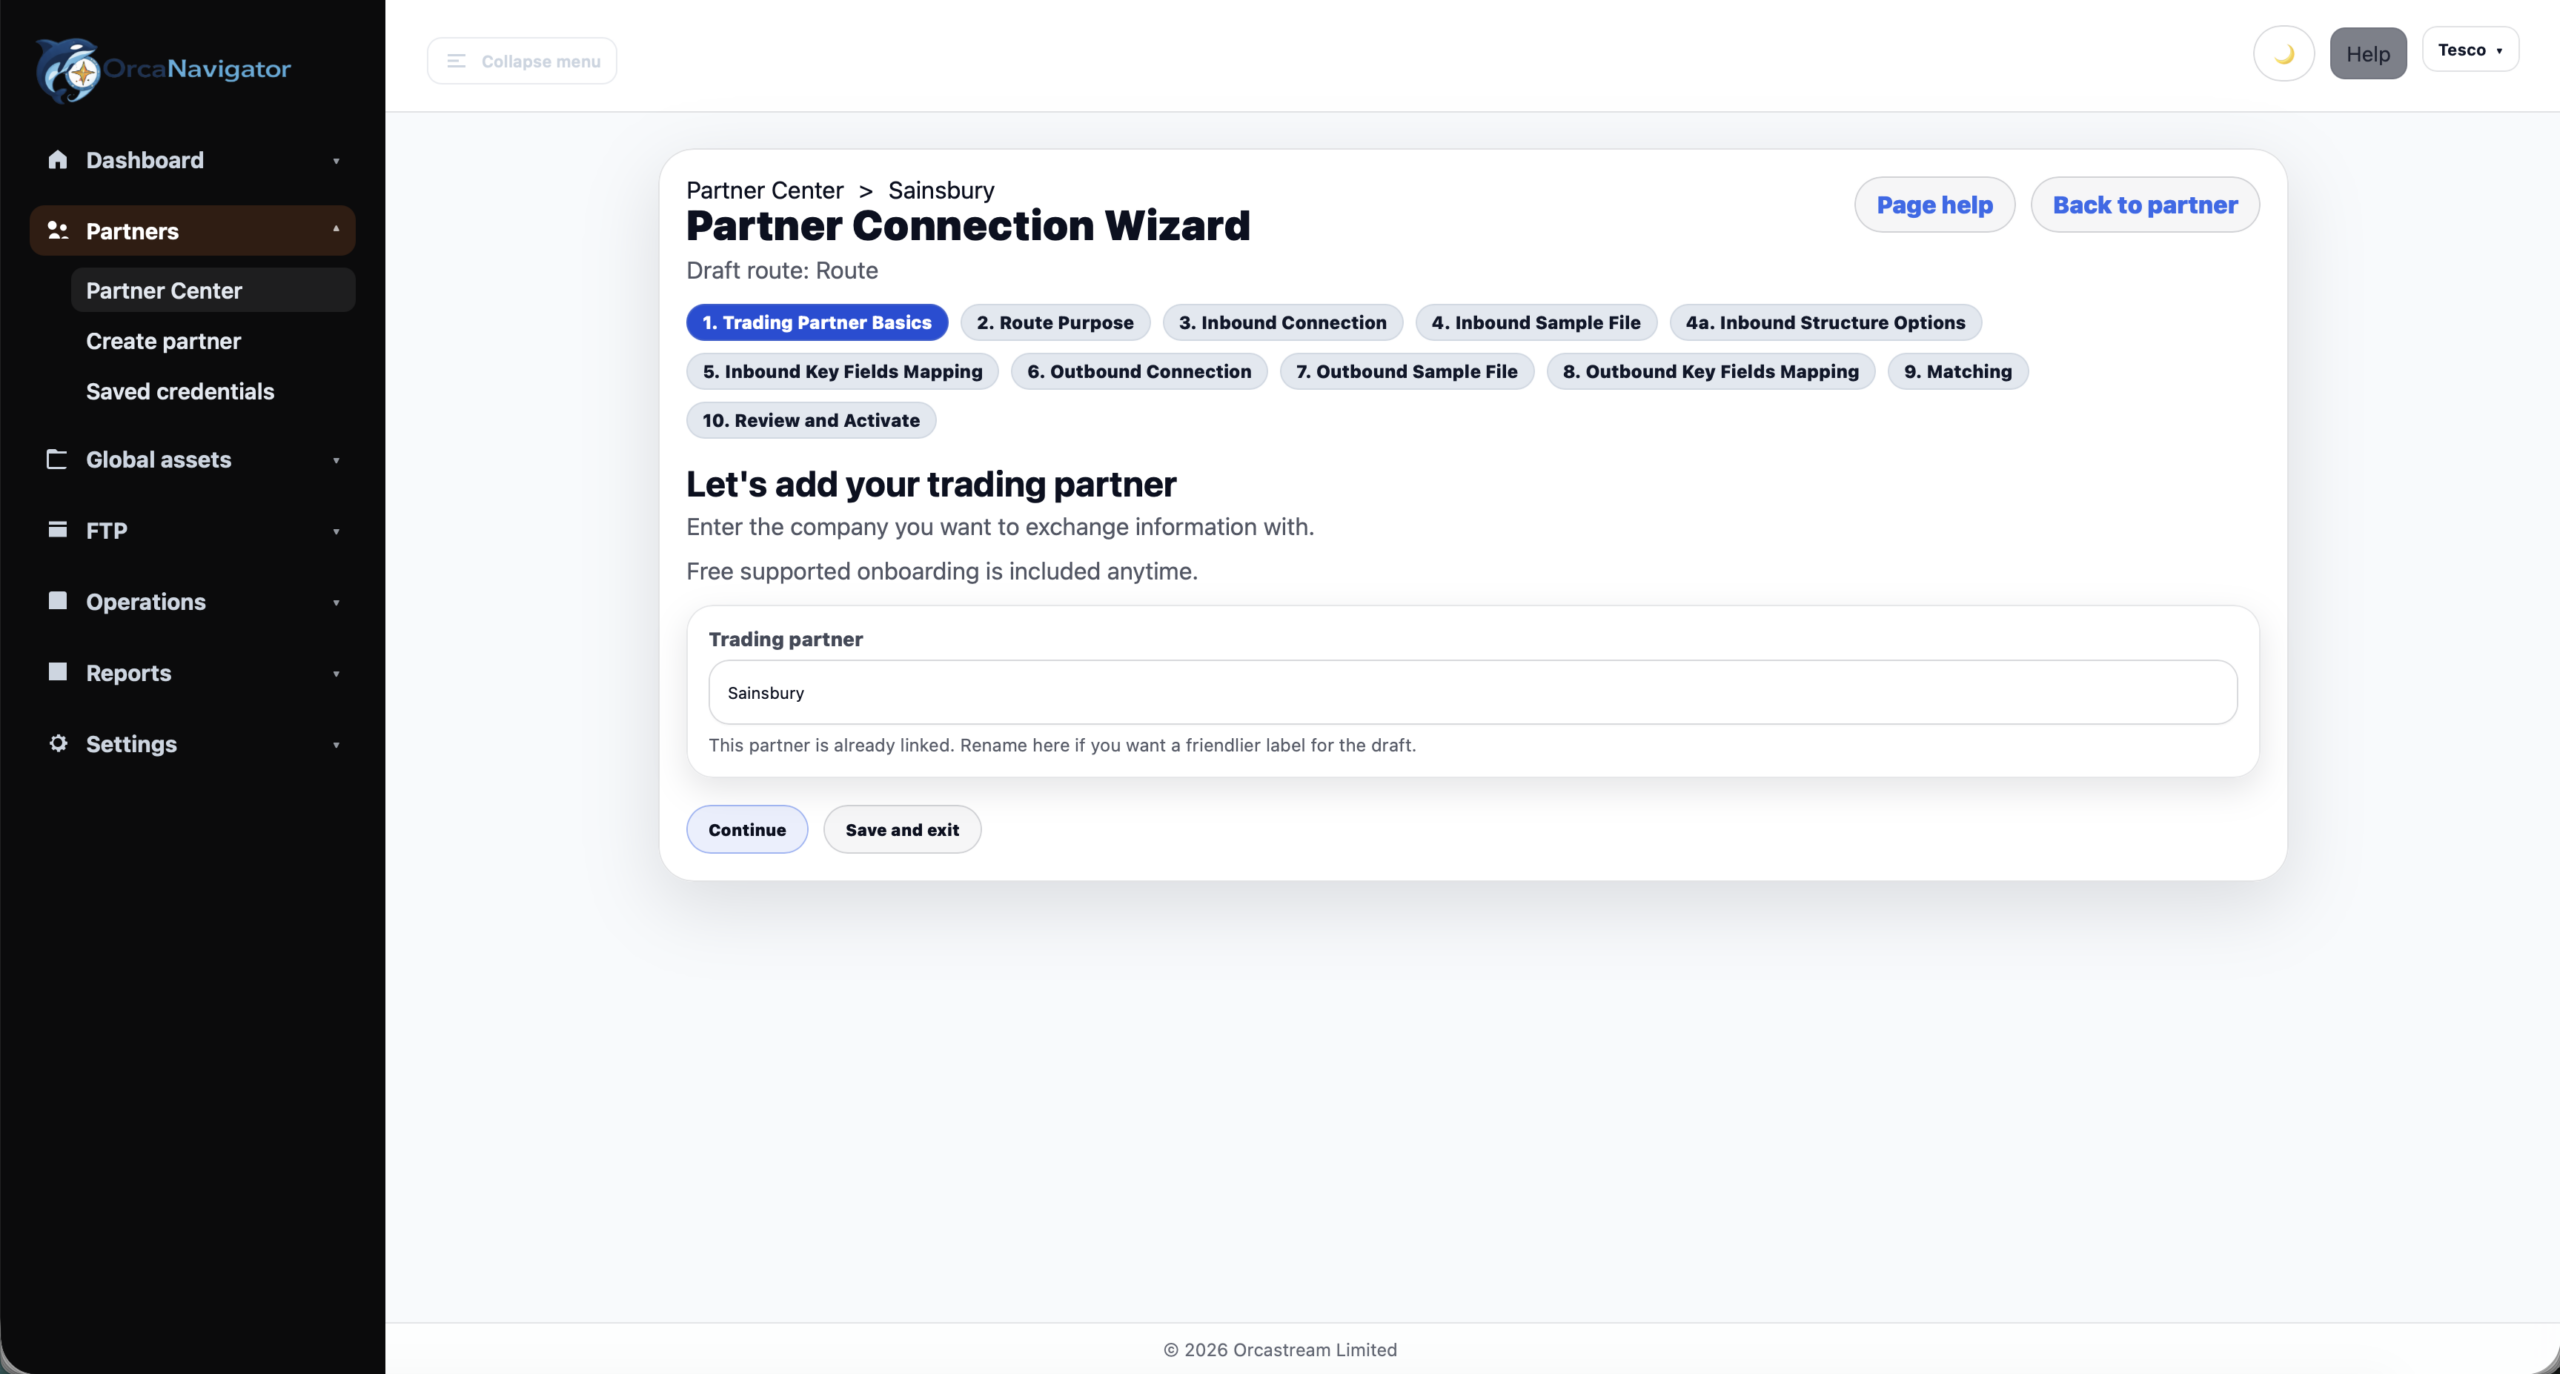Click the FTP sidebar icon
Screen dimensions: 2560x1374
pos(56,530)
